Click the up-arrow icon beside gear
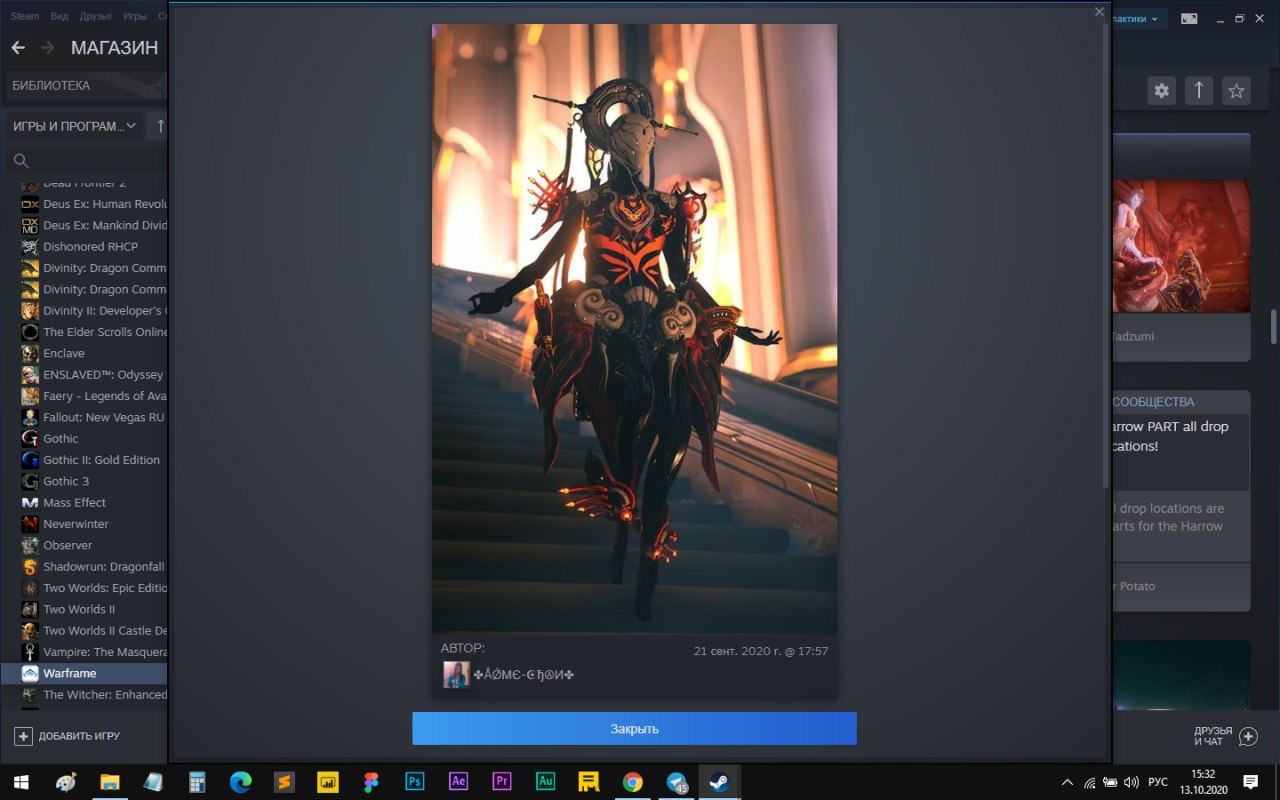 (1199, 91)
